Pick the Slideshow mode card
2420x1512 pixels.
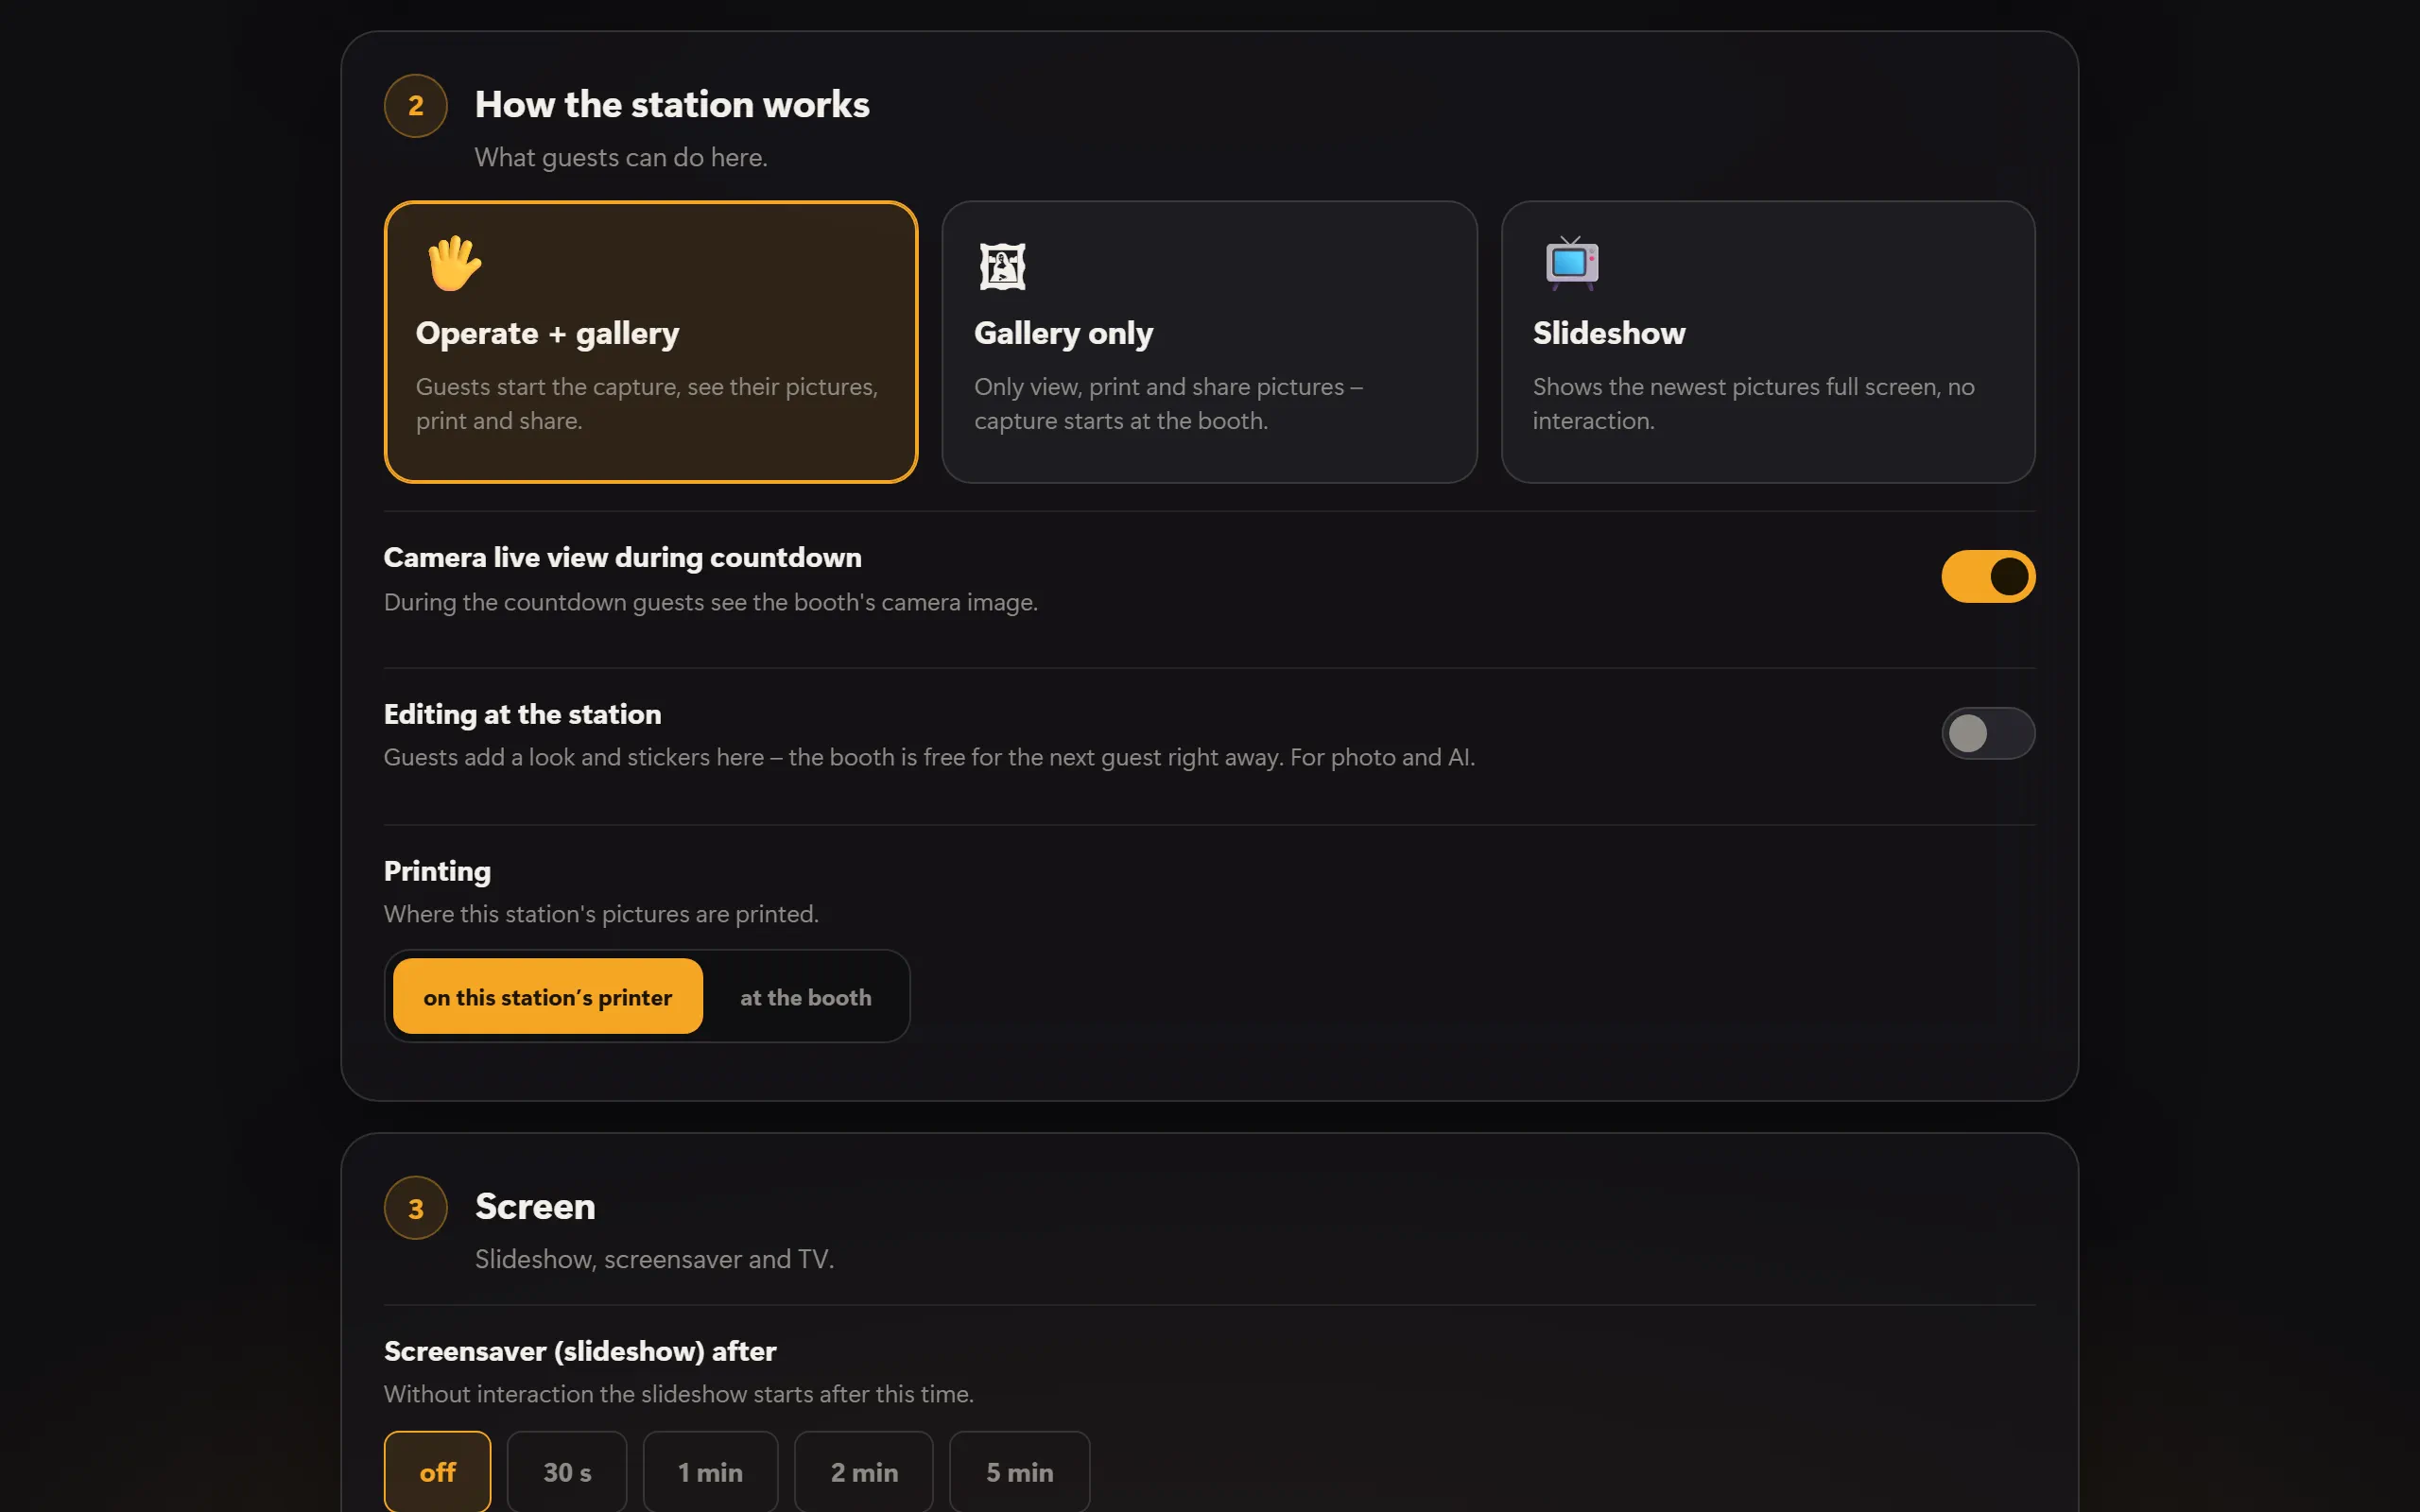coord(1768,342)
